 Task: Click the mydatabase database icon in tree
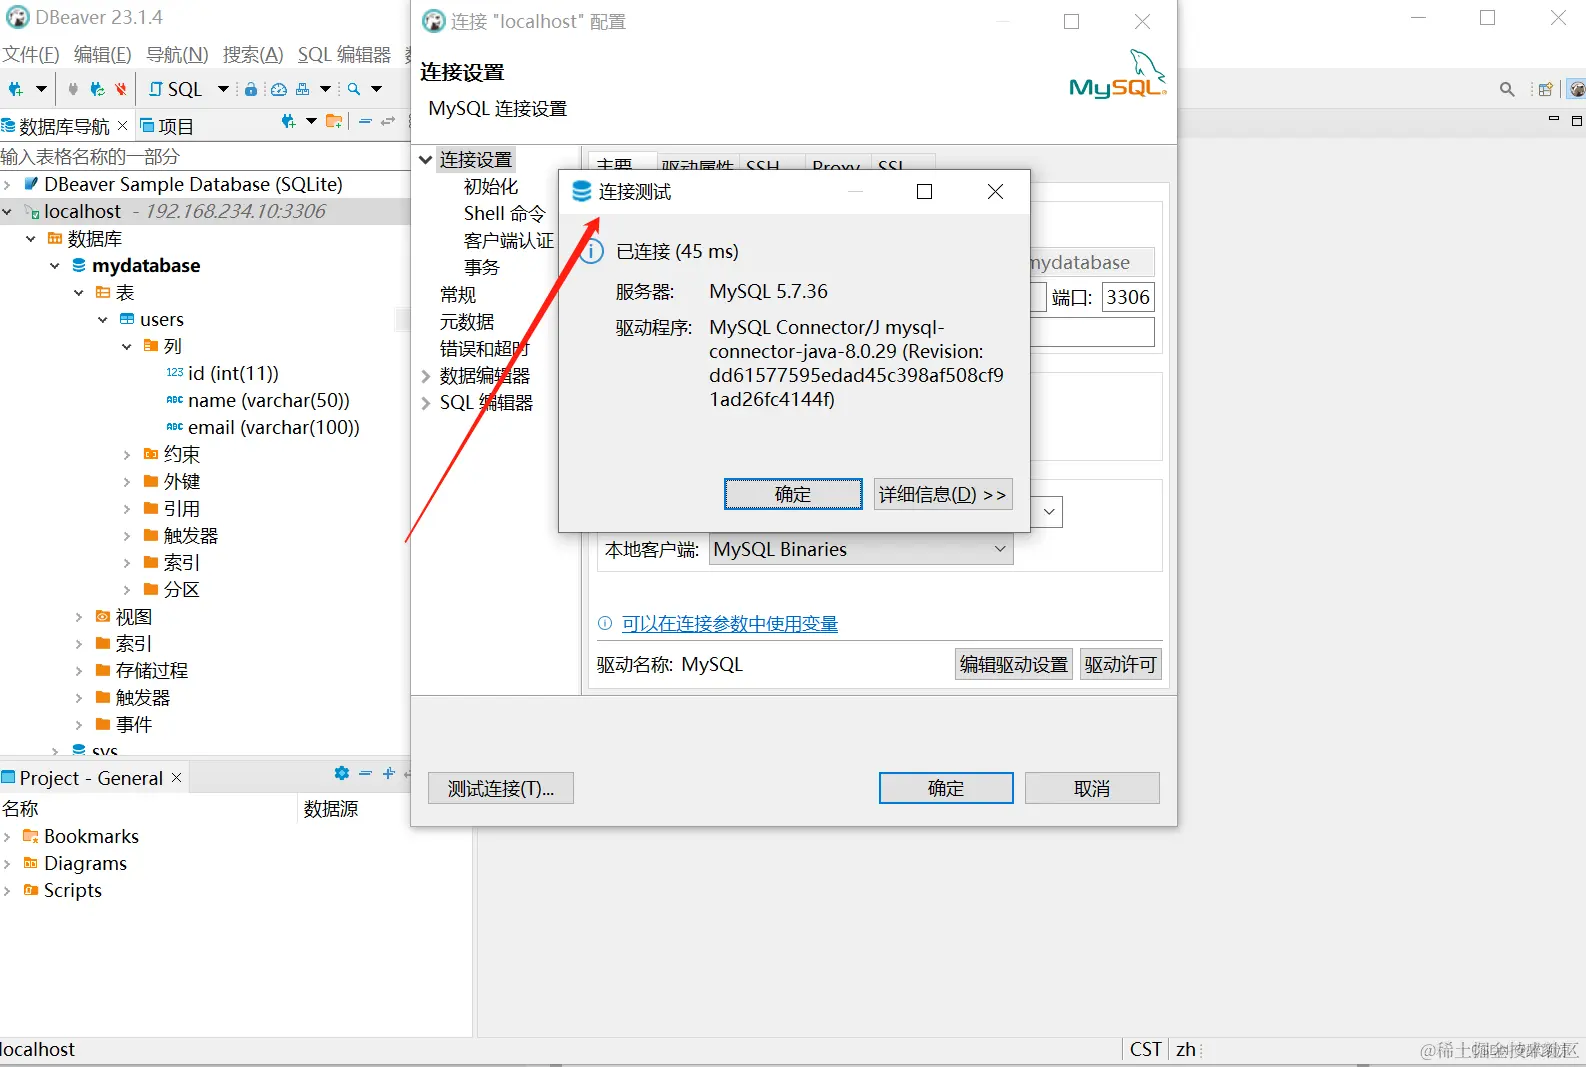tap(79, 266)
